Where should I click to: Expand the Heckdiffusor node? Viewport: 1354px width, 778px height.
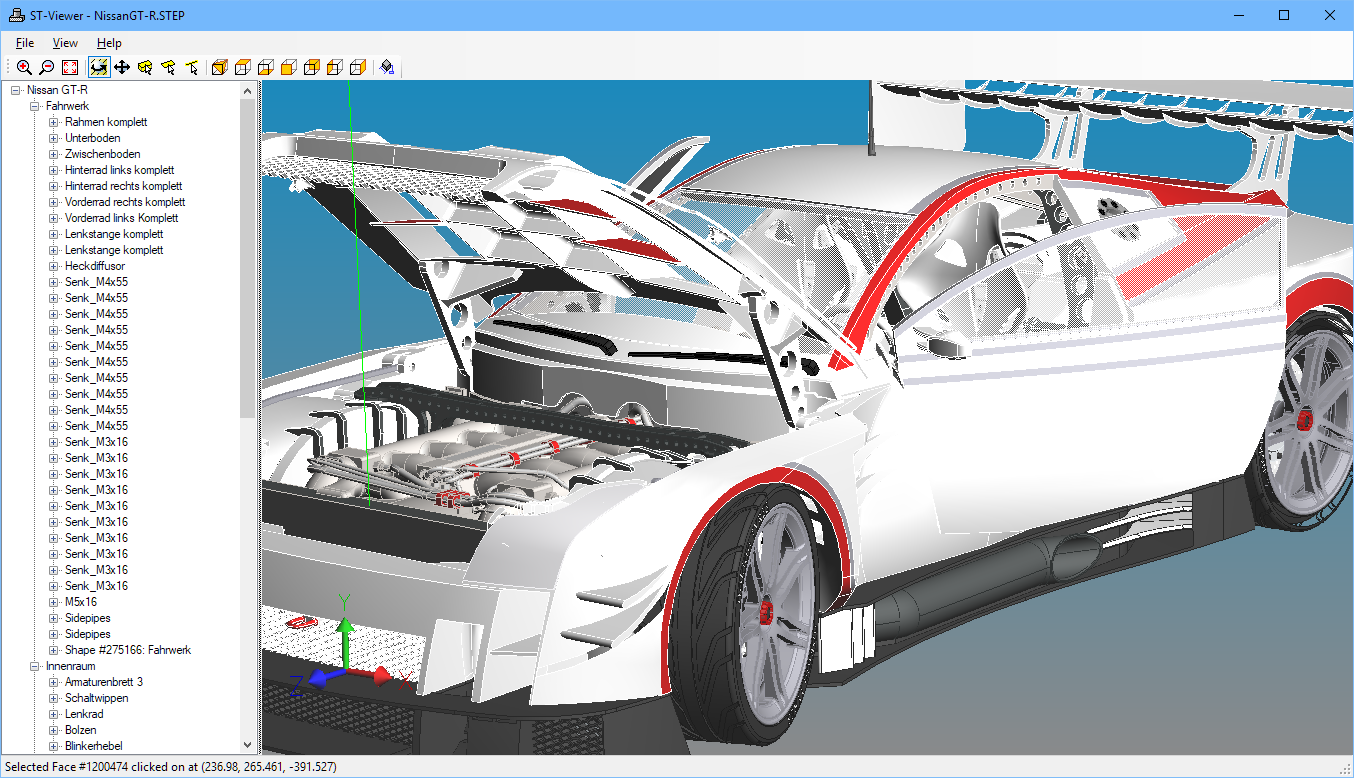click(x=54, y=266)
